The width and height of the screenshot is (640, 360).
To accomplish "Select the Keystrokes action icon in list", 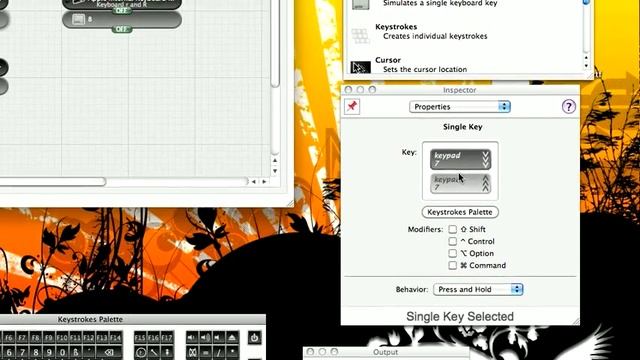I will (360, 36).
